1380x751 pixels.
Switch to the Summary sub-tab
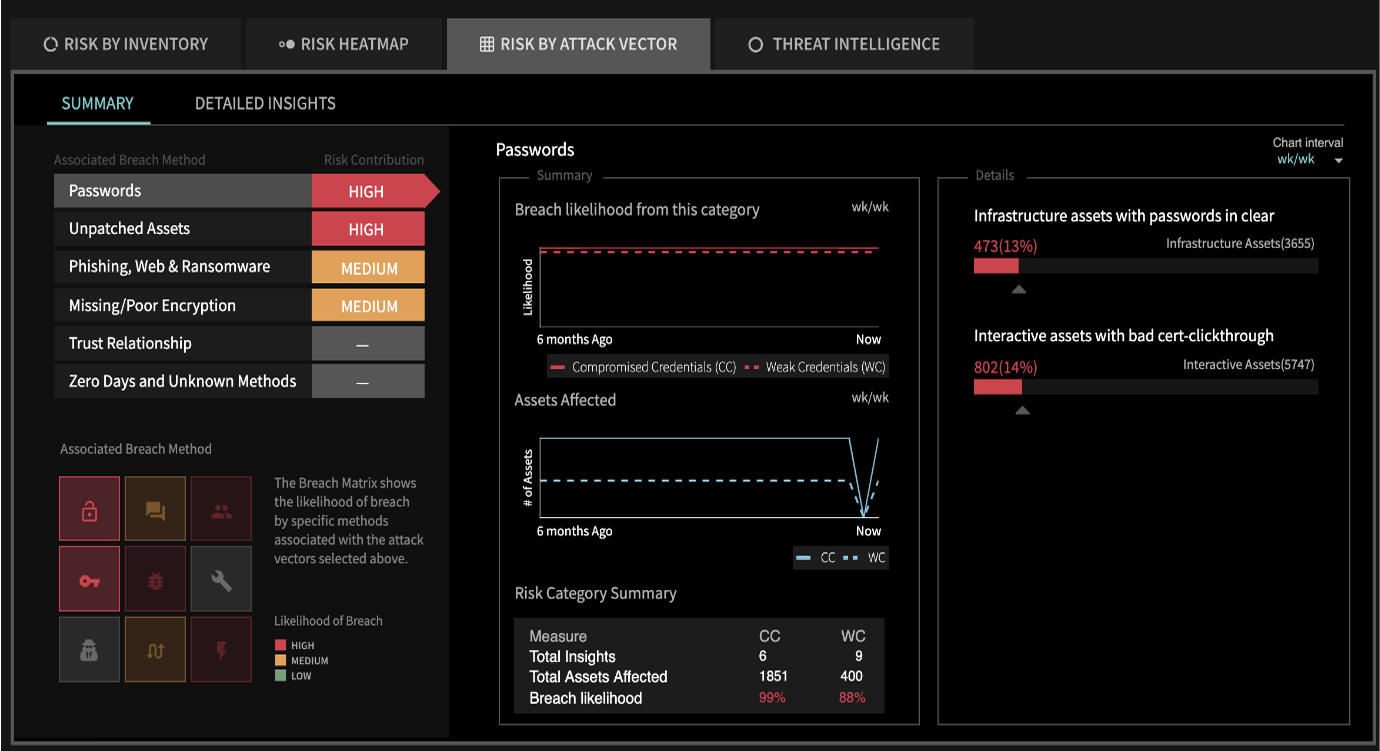(98, 103)
